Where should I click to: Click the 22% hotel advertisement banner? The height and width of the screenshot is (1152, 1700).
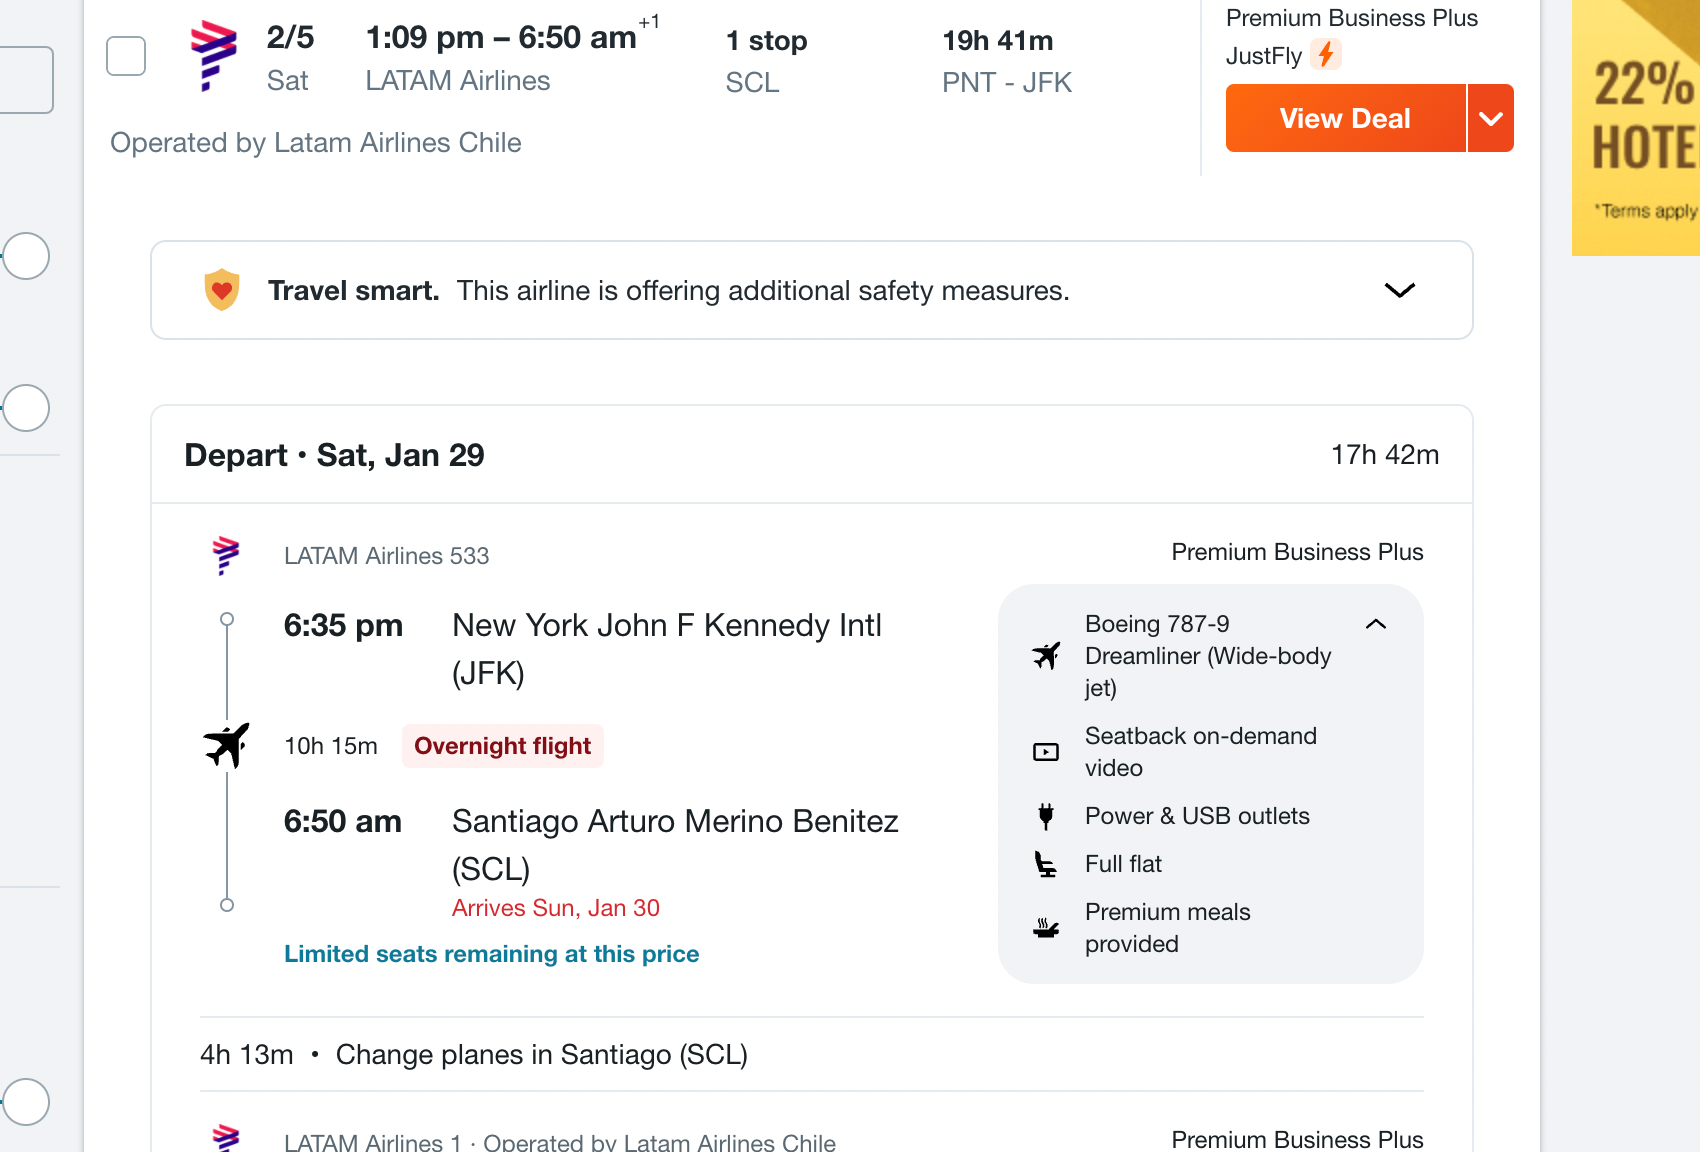point(1636,128)
